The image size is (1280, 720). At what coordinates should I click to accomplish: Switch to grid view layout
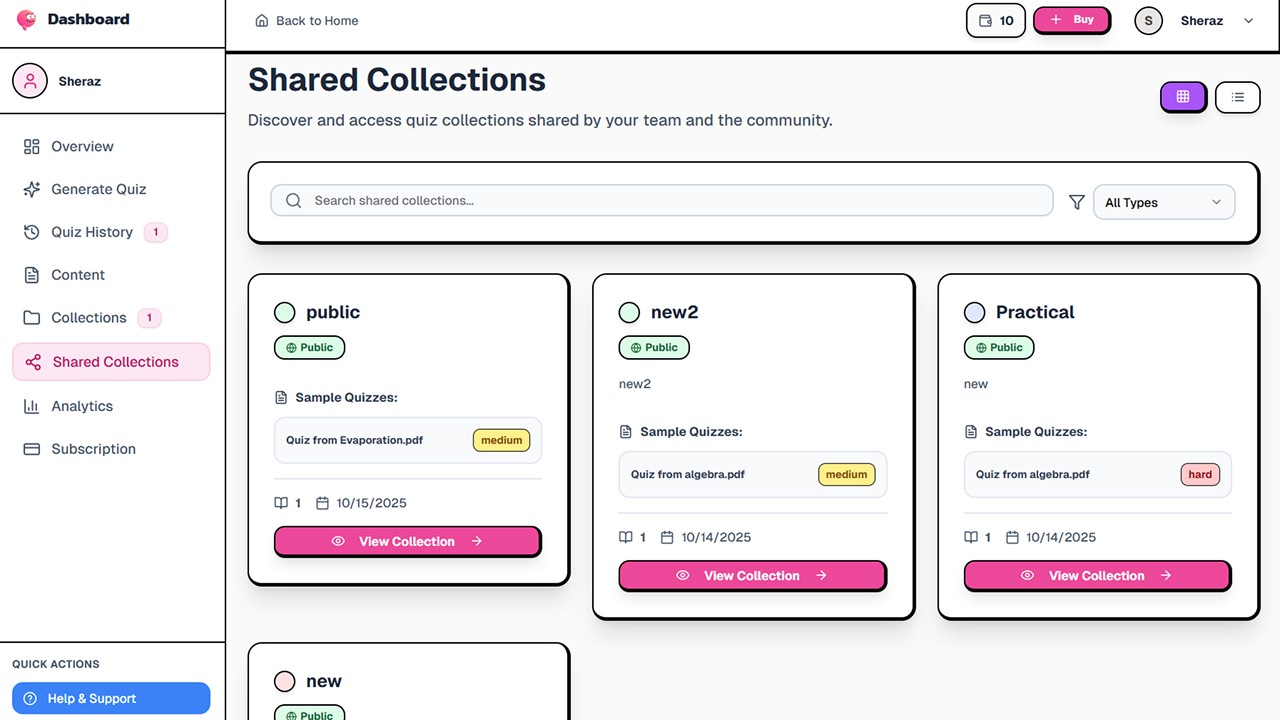pos(1183,97)
